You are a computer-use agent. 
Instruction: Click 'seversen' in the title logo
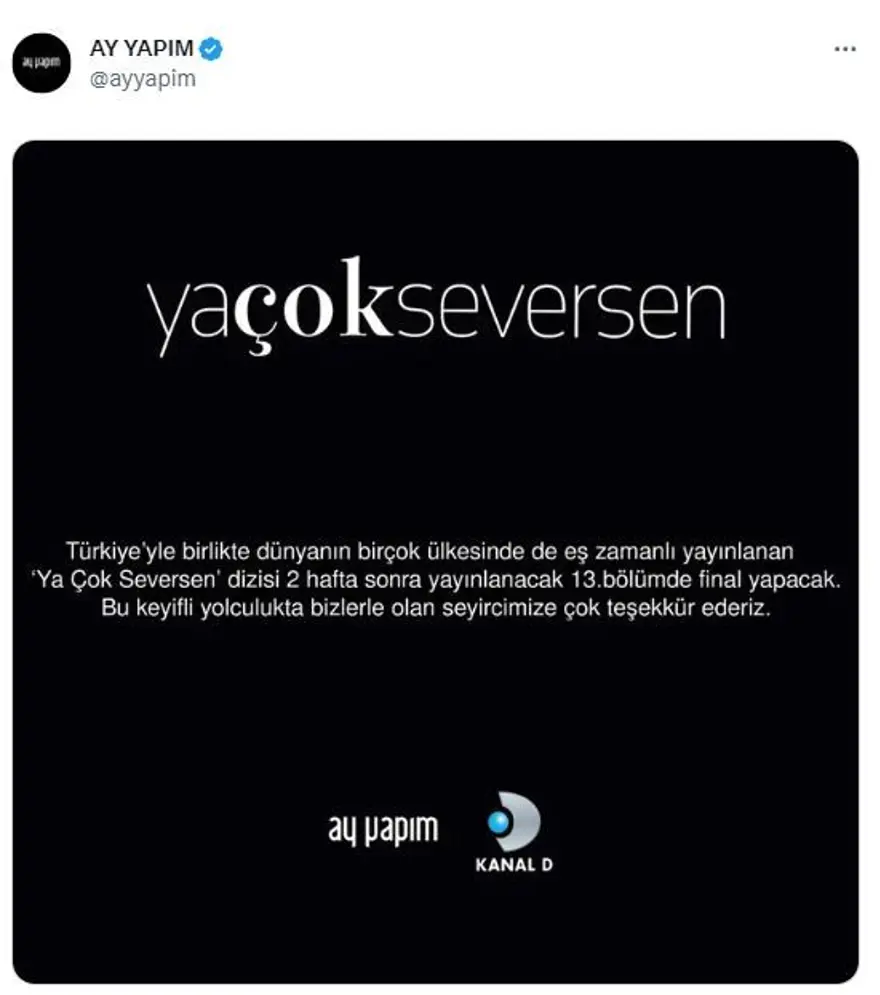click(x=560, y=309)
